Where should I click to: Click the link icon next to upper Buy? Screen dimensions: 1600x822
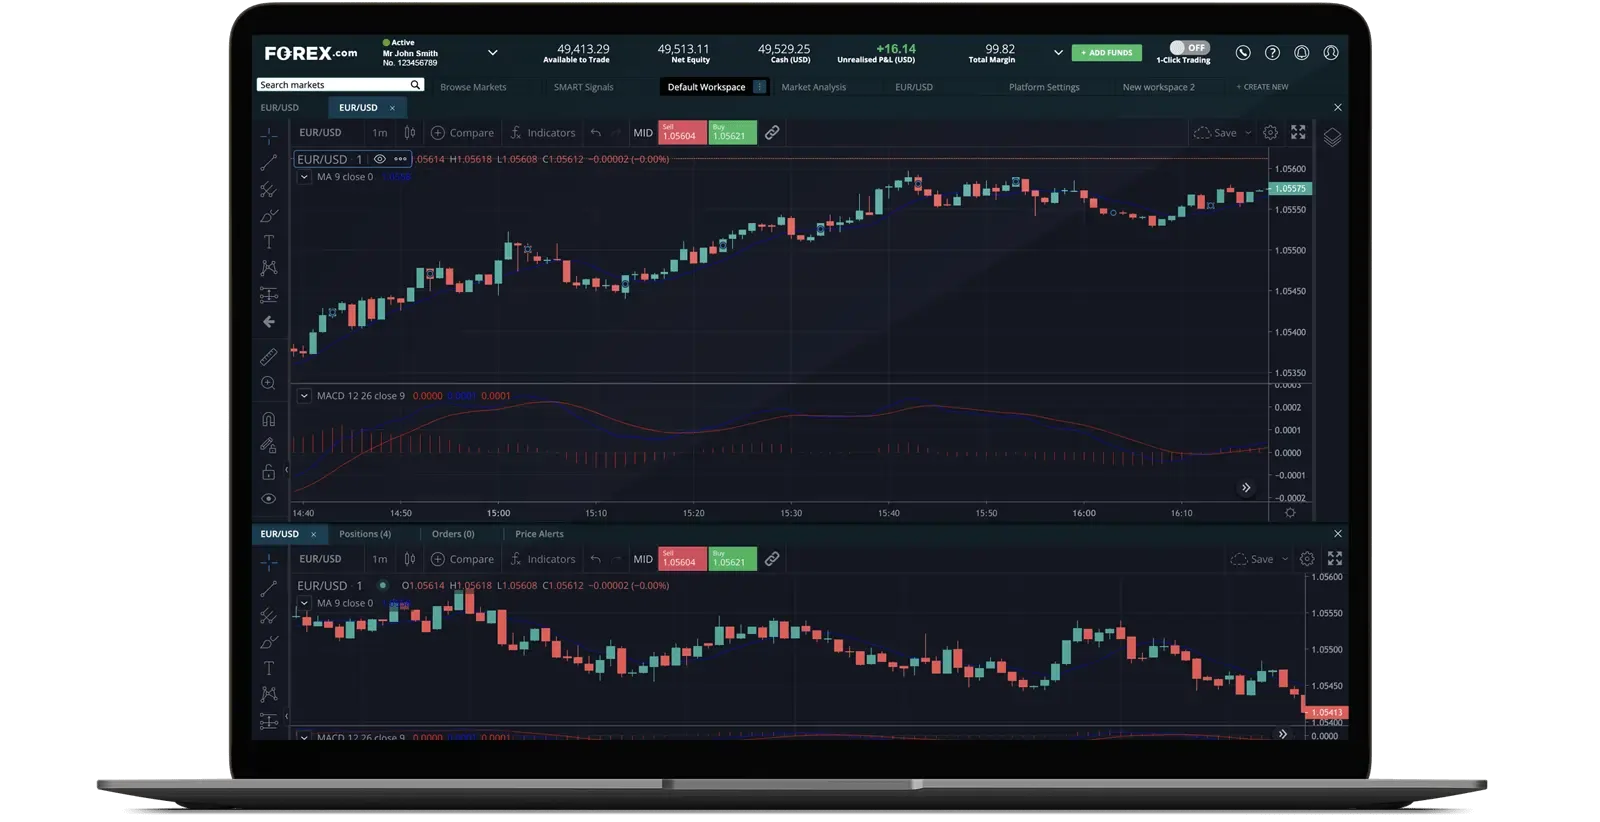772,132
